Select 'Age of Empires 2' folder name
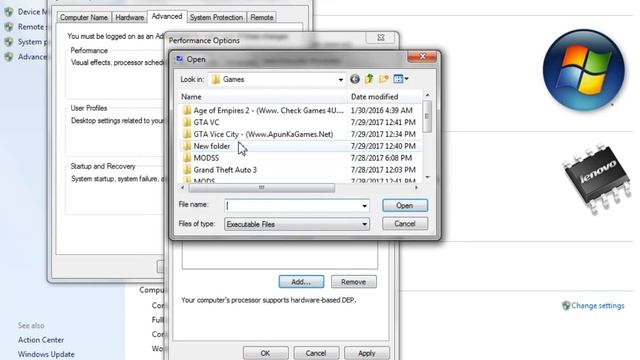The height and width of the screenshot is (360, 640). pyautogui.click(x=269, y=110)
